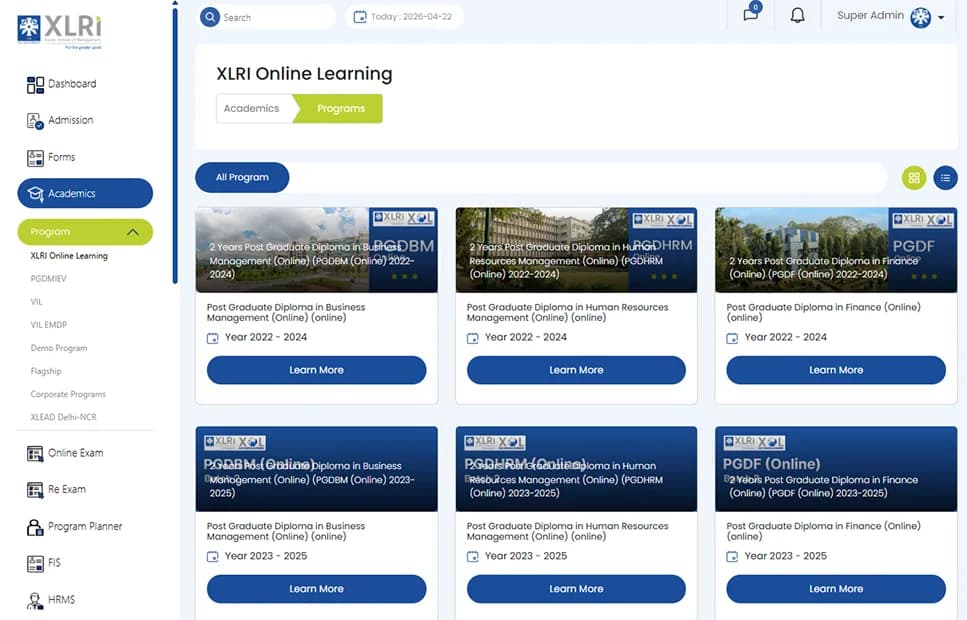This screenshot has height=620, width=967.
Task: Click the Super Admin avatar icon
Action: tap(921, 17)
